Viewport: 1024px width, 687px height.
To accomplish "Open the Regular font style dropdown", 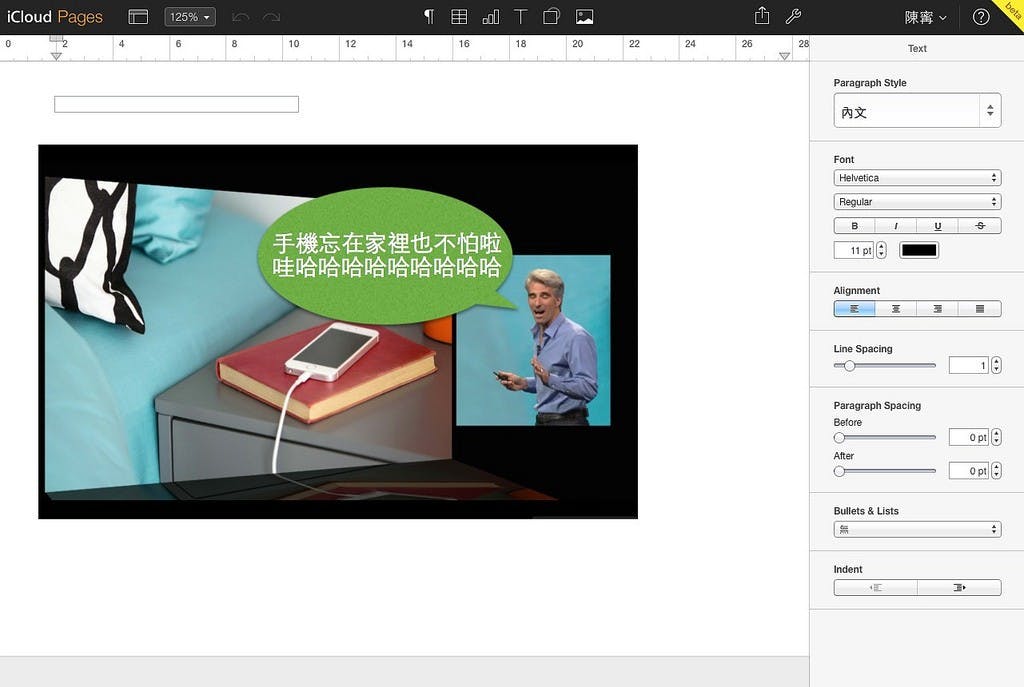I will pos(918,202).
